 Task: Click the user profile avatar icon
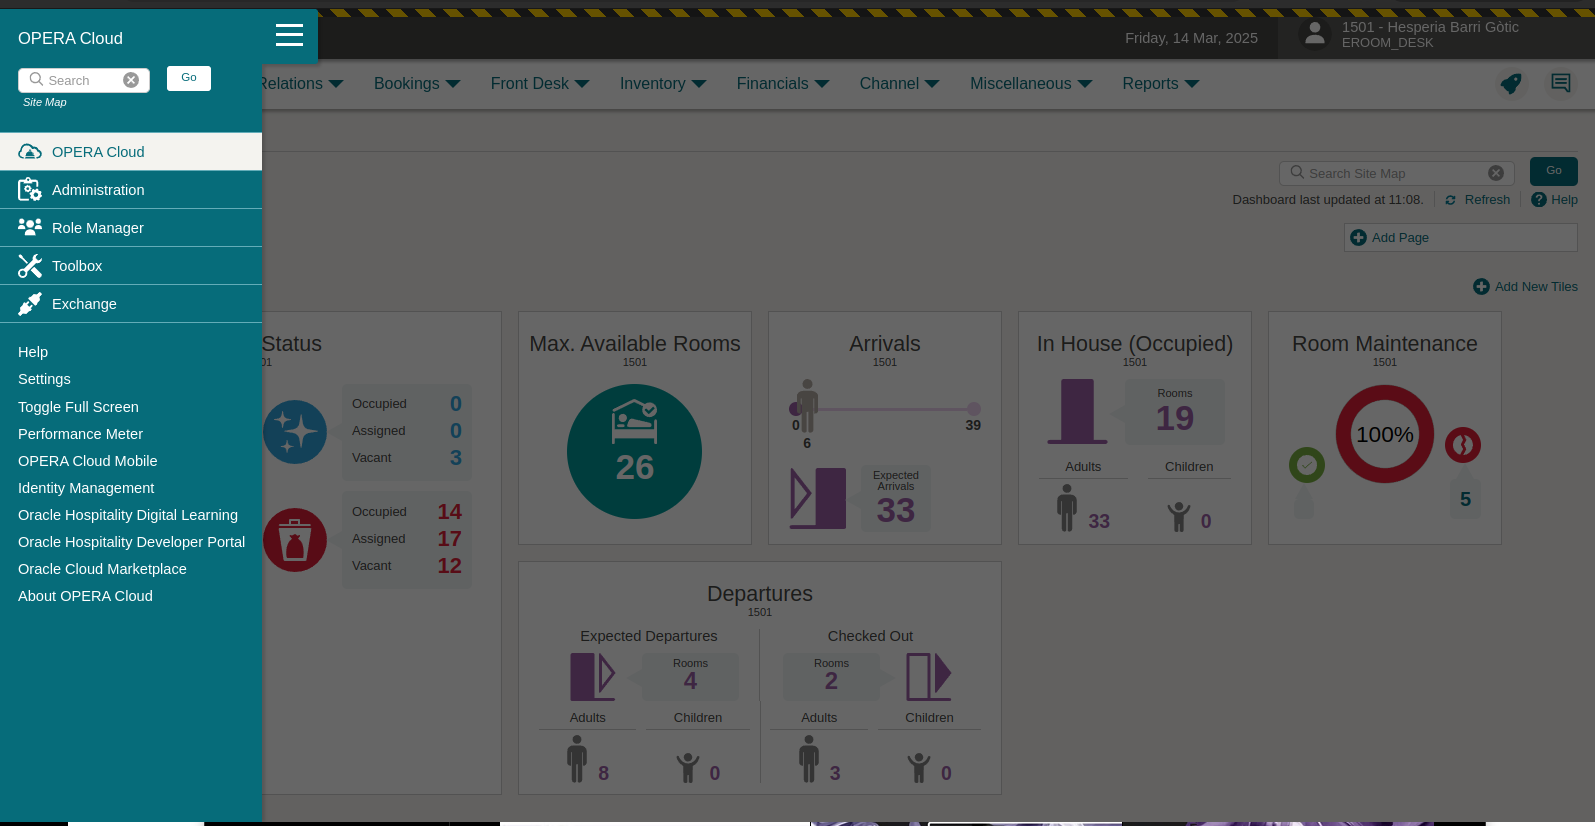tap(1315, 34)
